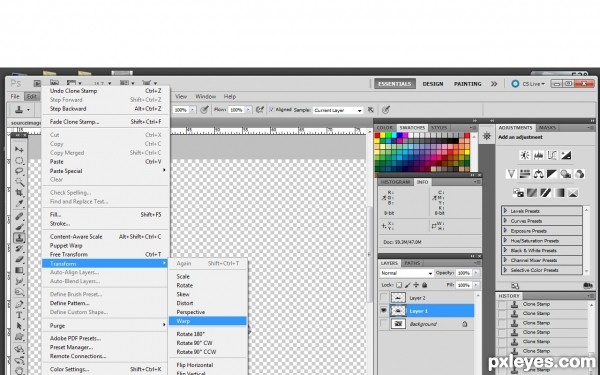Screen dimensions: 600x375
Task: Toggle lock image pixels
Action: point(408,285)
